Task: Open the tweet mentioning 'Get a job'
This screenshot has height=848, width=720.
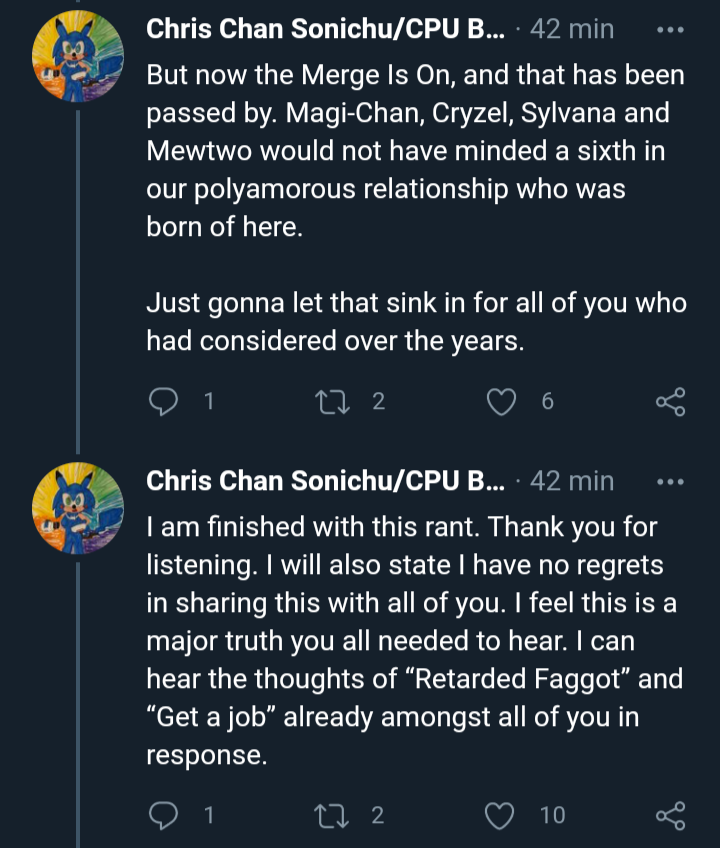Action: [414, 640]
